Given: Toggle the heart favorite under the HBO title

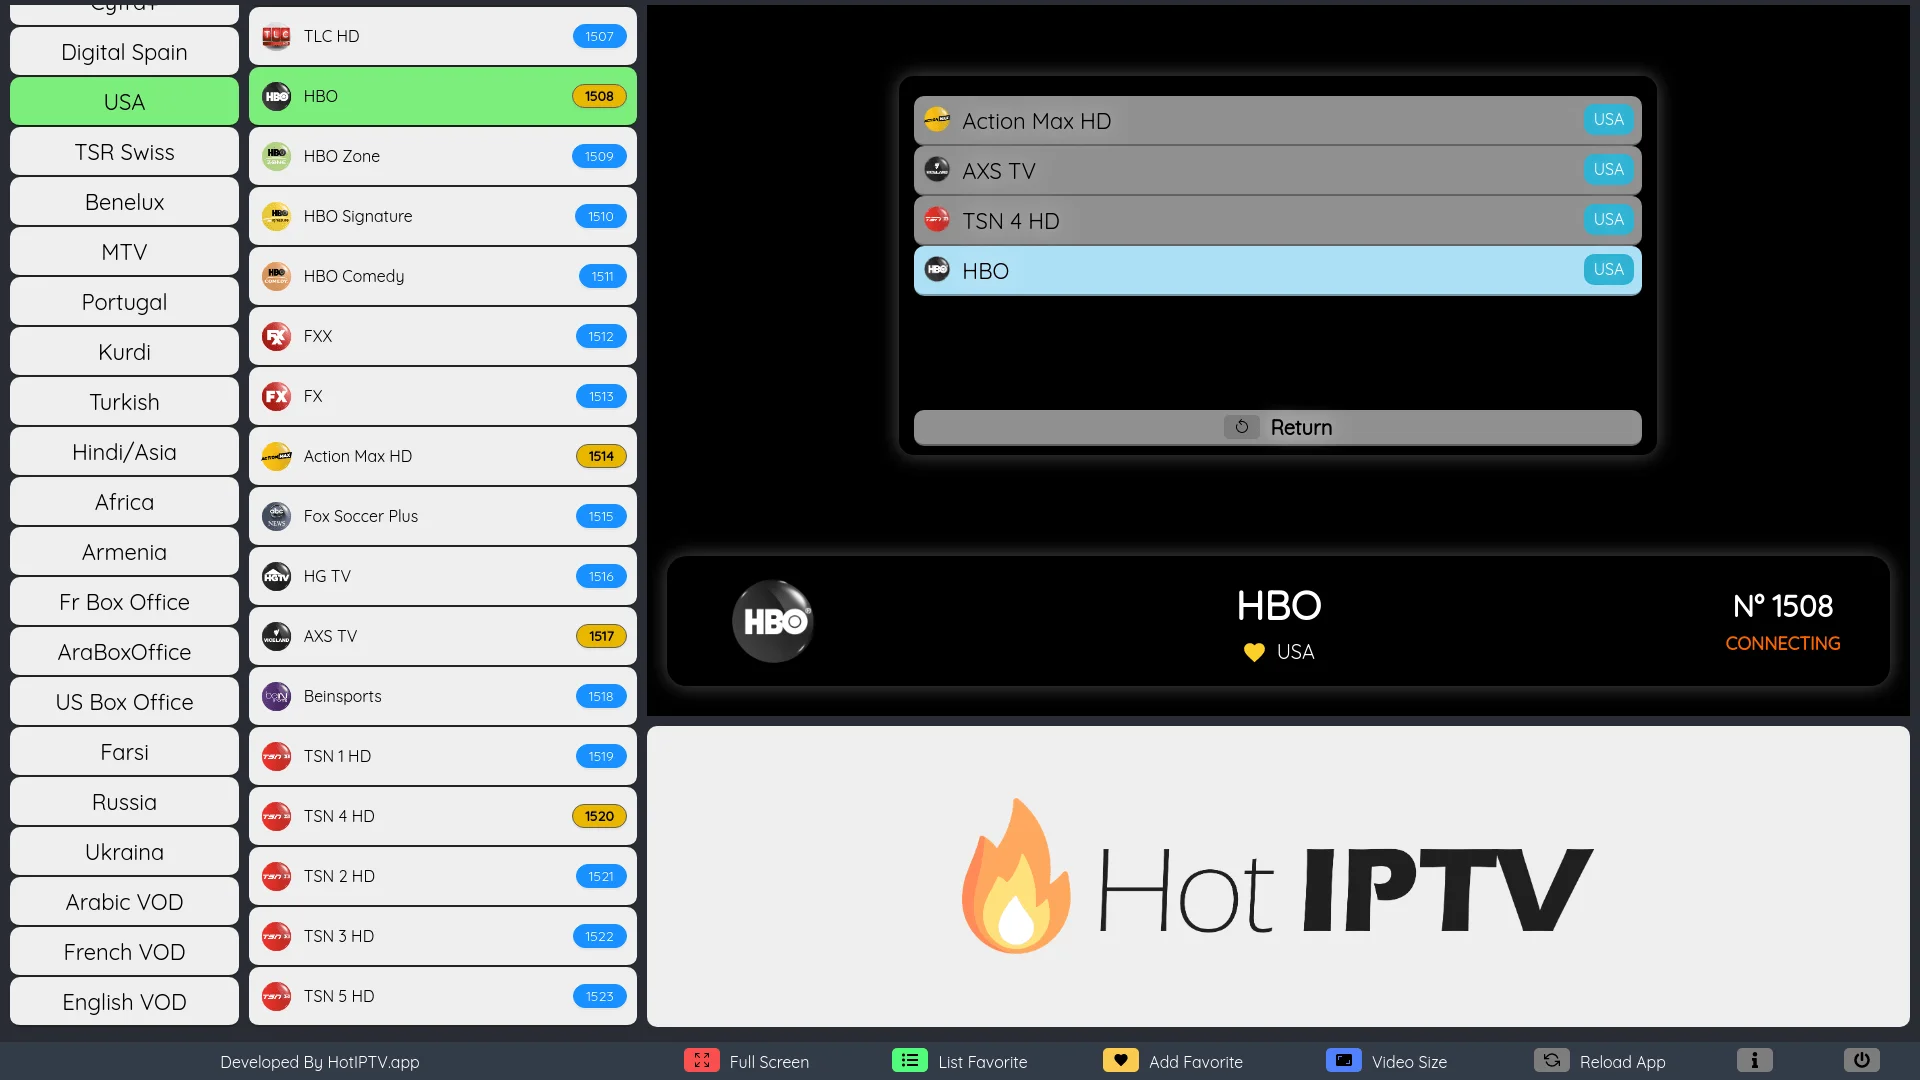Looking at the screenshot, I should click(1252, 652).
